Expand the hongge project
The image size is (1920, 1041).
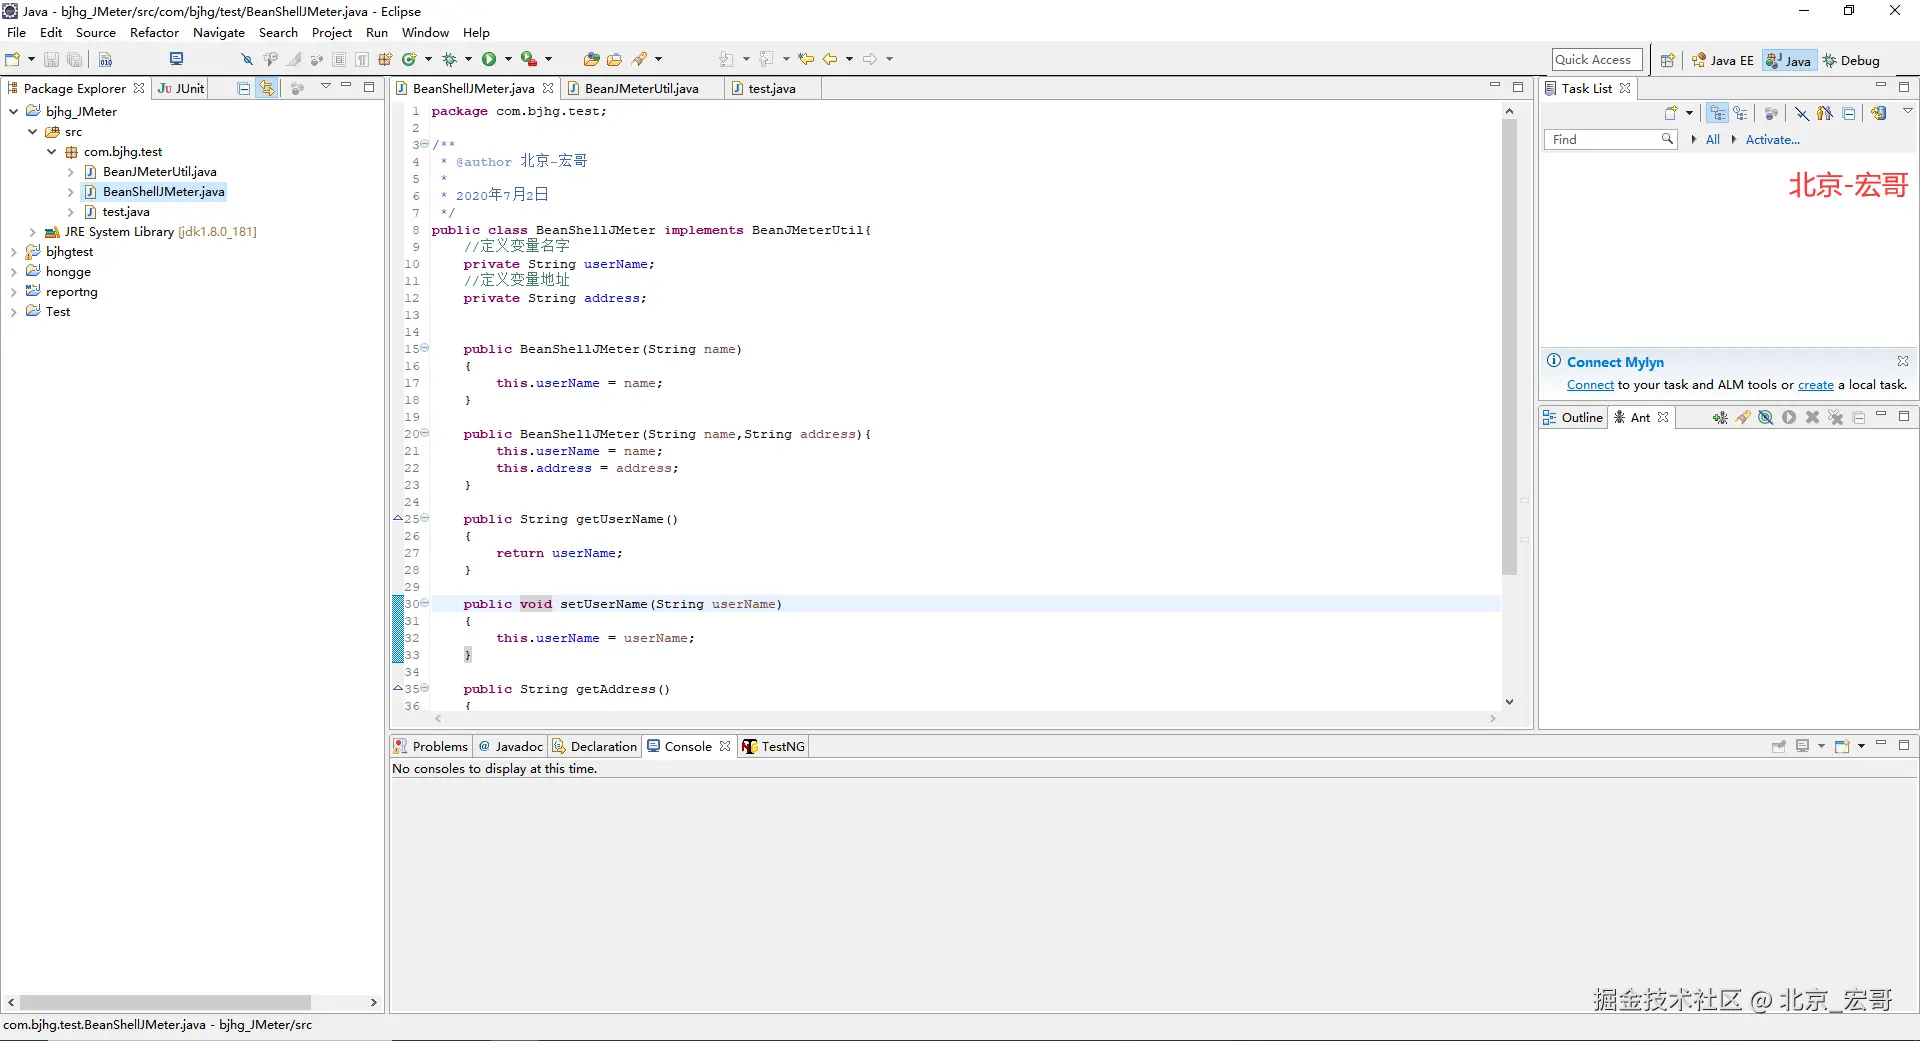(x=13, y=272)
